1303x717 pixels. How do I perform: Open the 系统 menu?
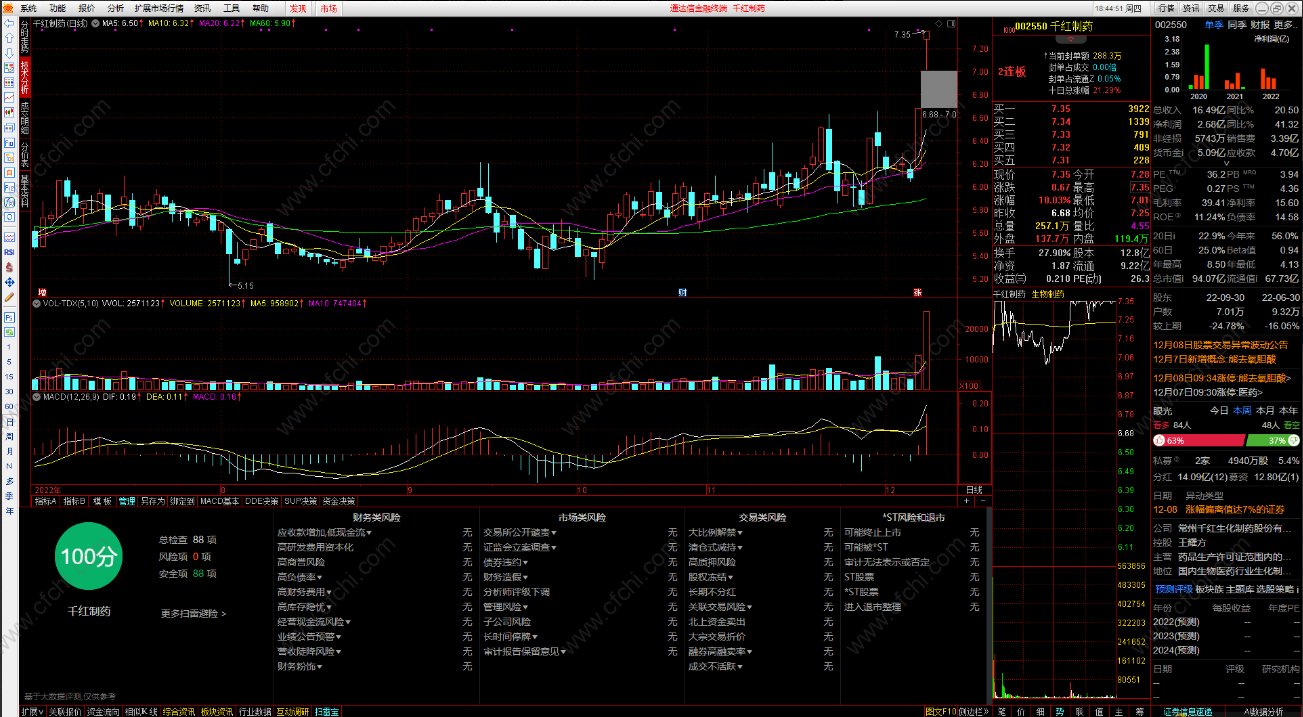click(28, 7)
